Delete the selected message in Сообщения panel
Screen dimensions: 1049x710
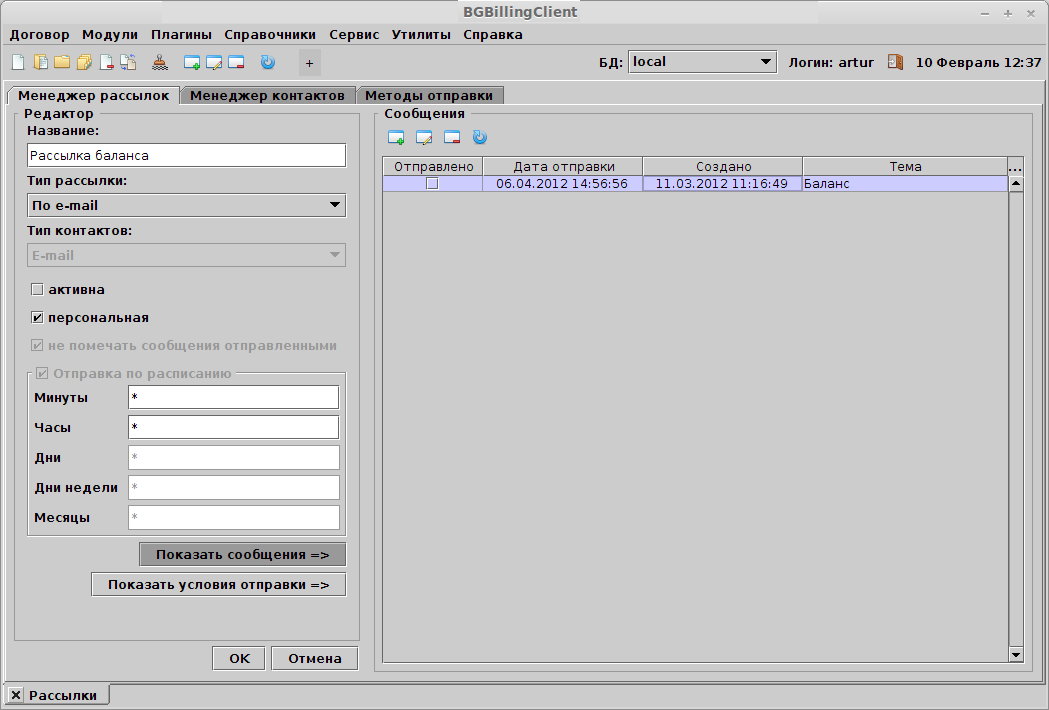pos(452,137)
